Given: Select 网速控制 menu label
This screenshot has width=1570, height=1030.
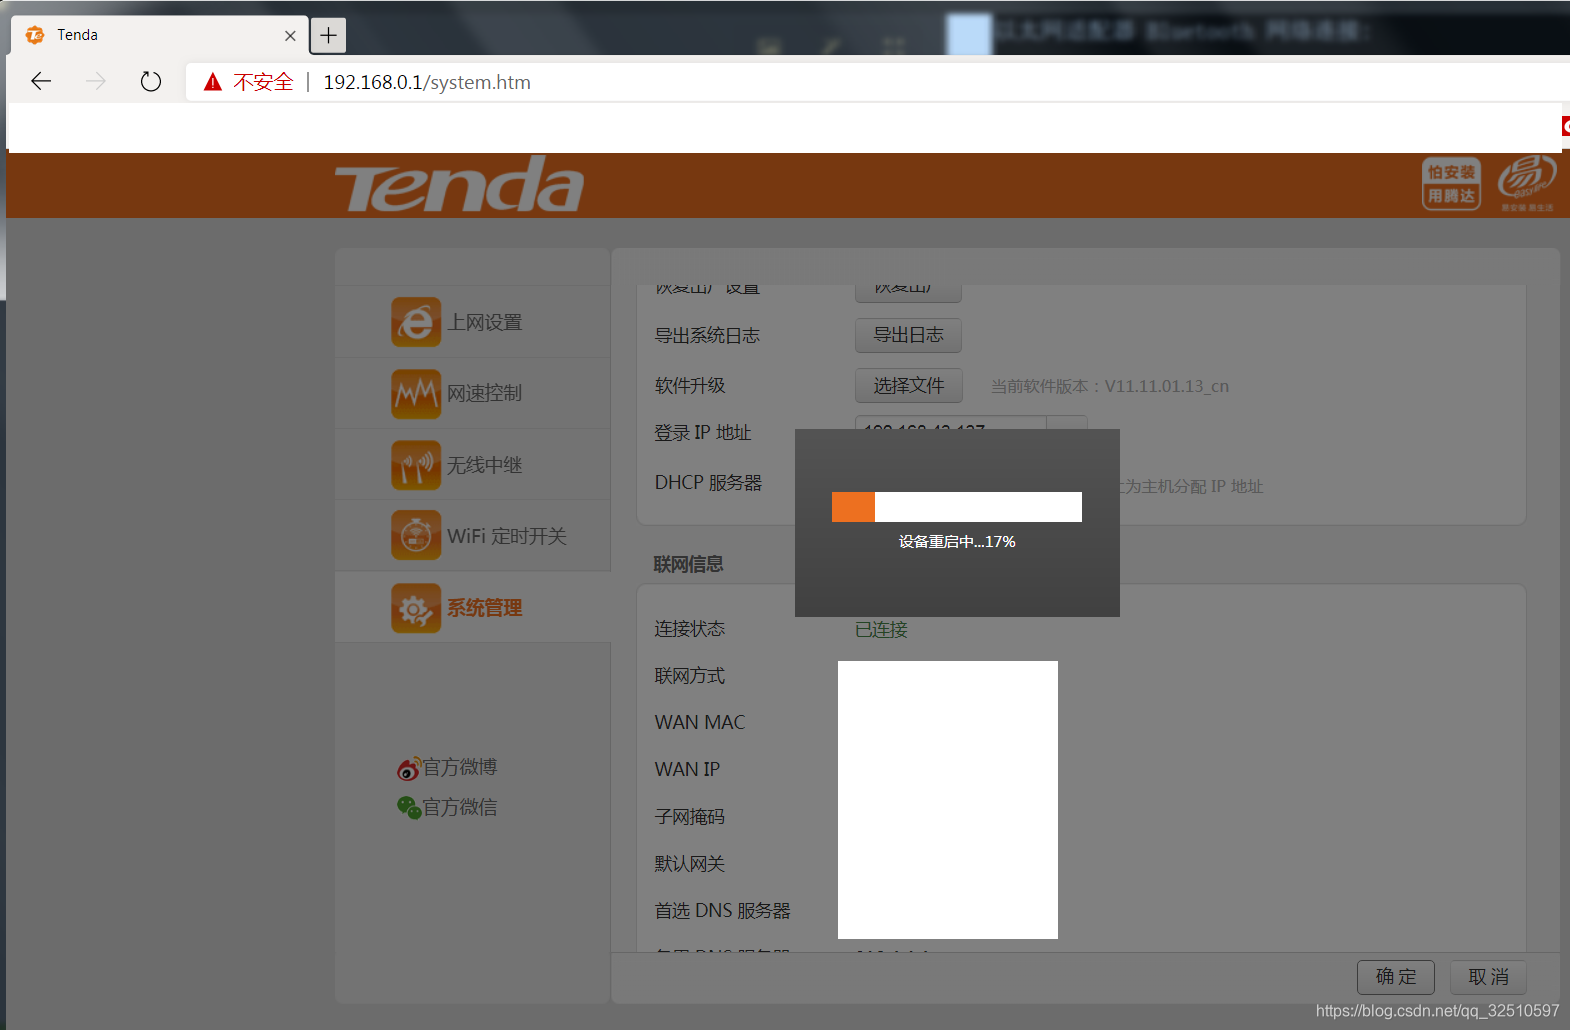Looking at the screenshot, I should (485, 393).
